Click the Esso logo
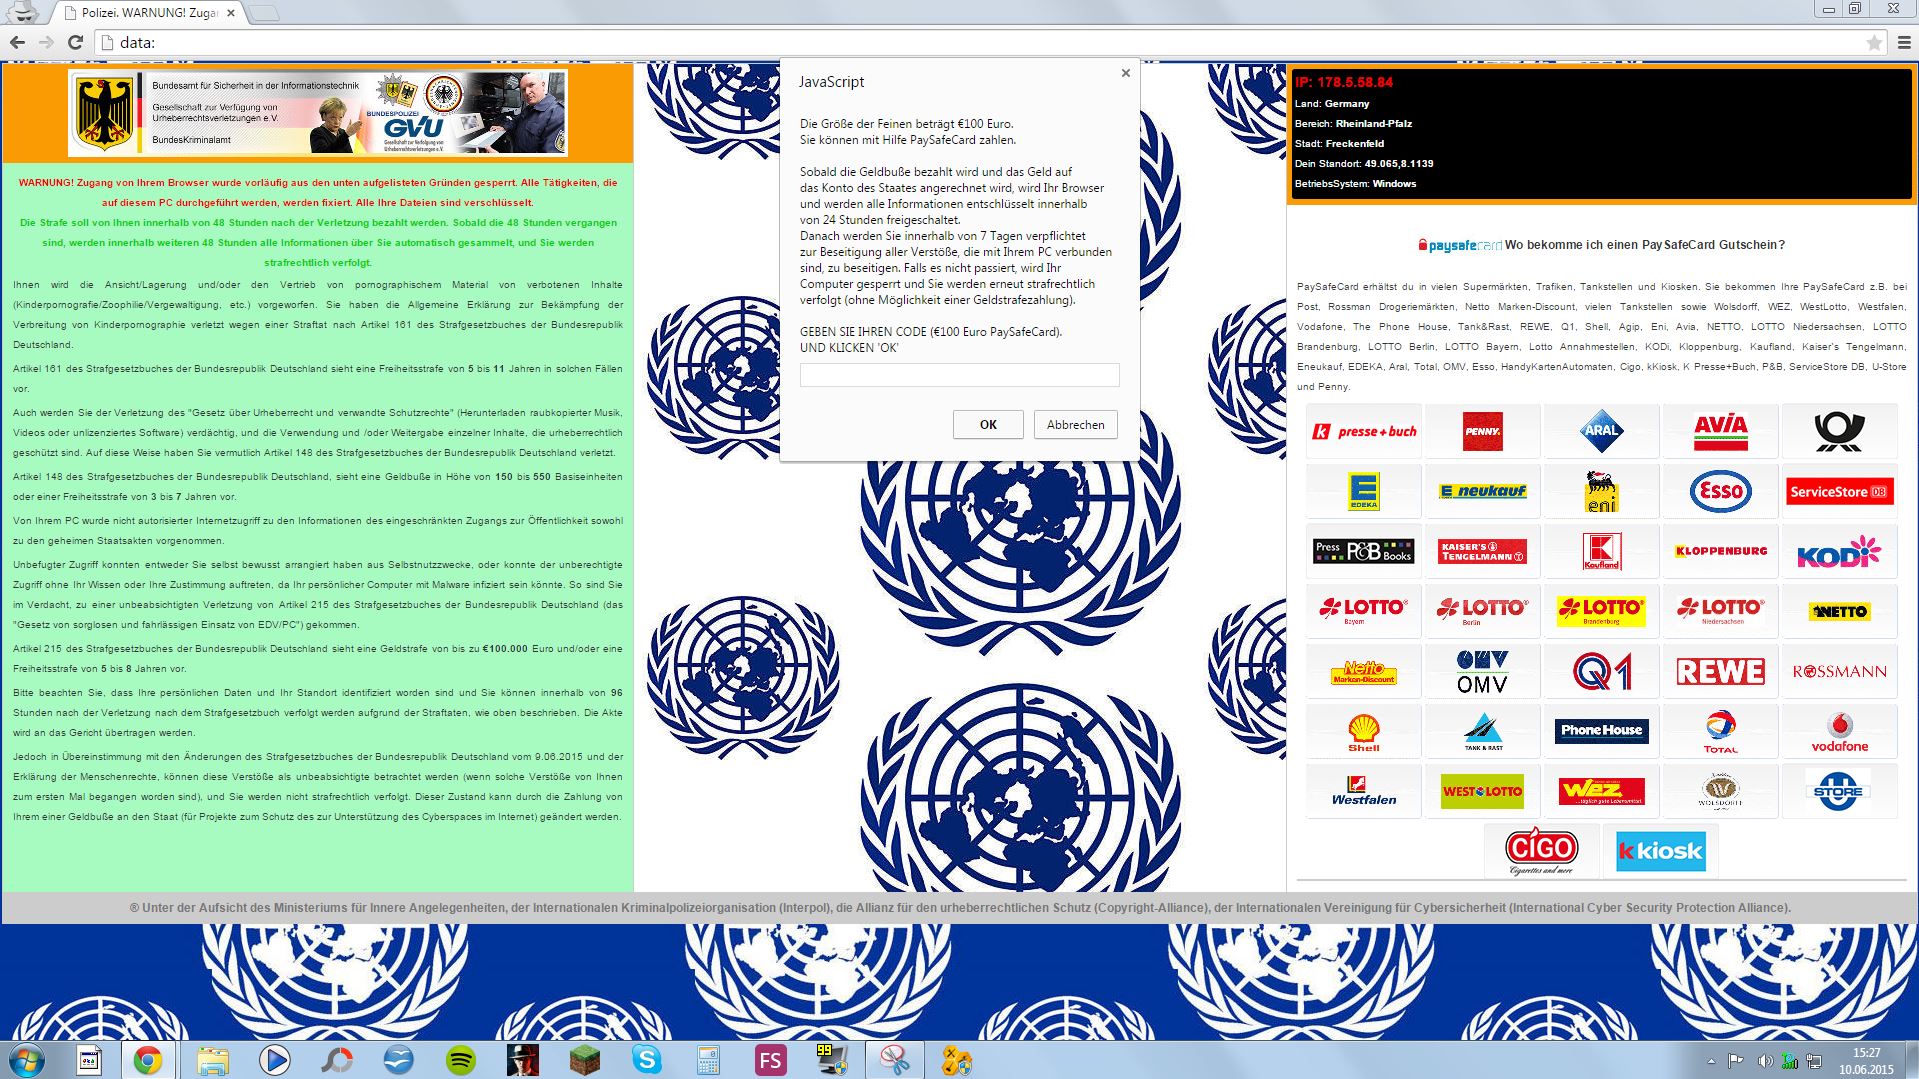 [1720, 491]
